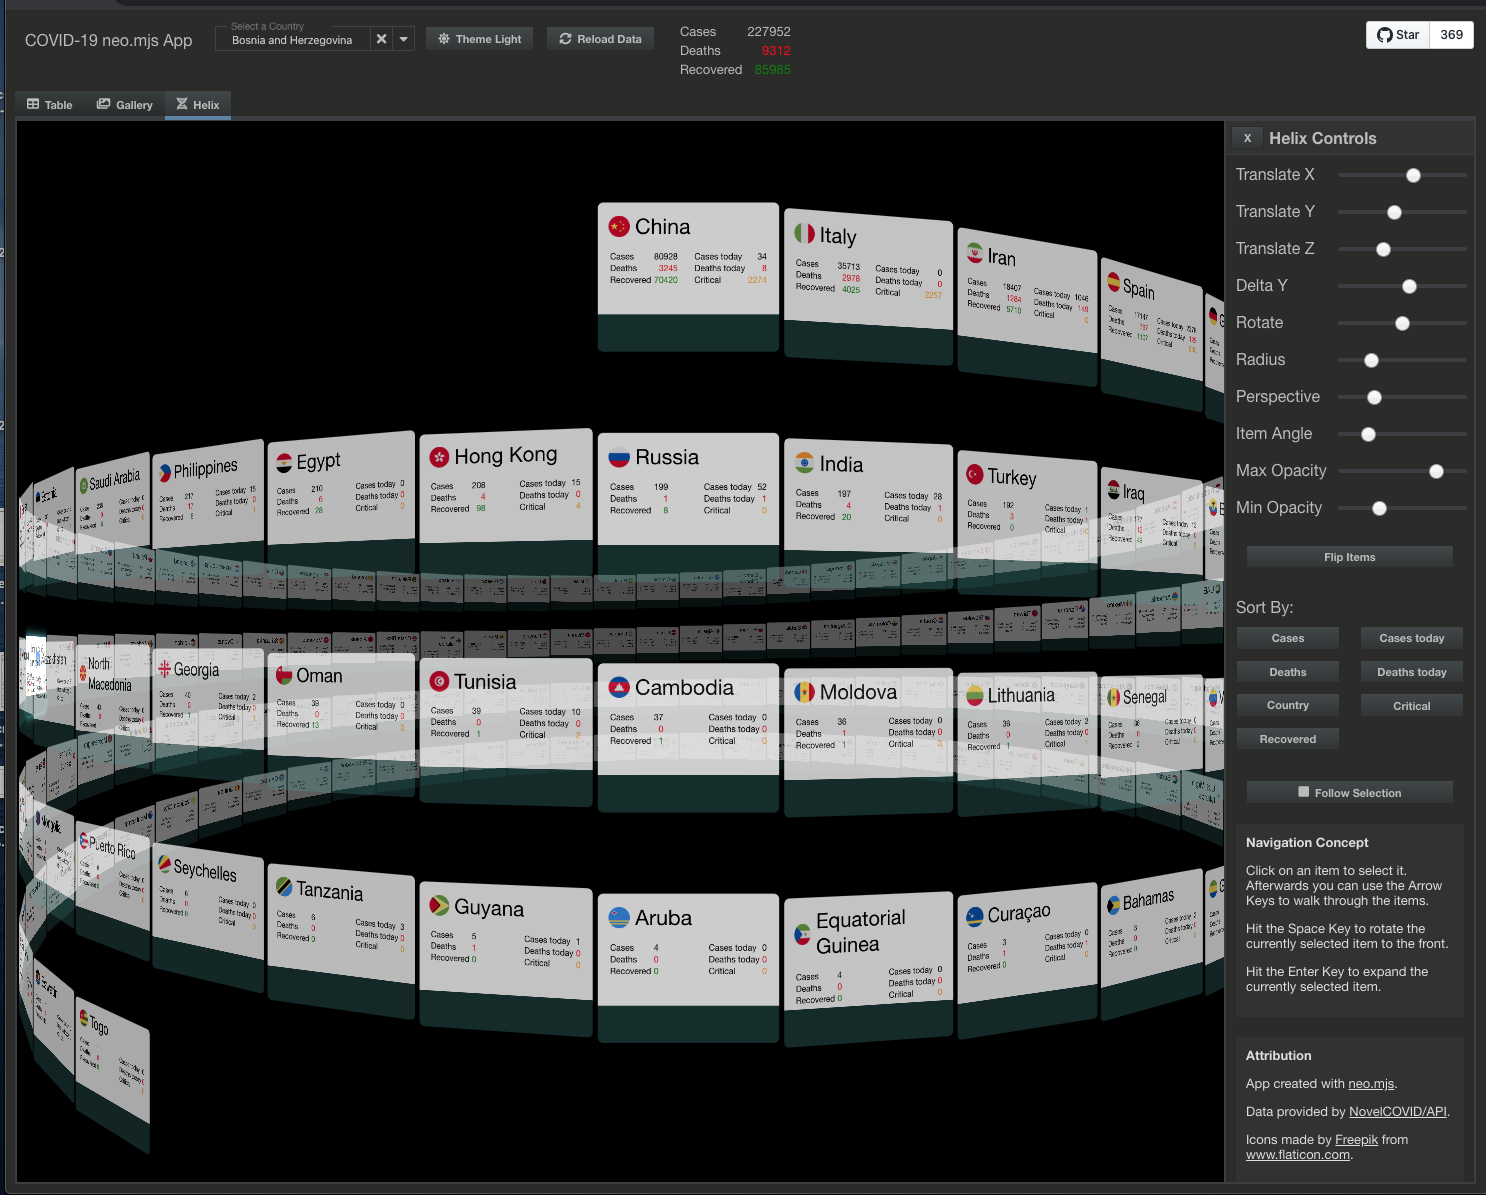Clear the selected country with X icon
The width and height of the screenshot is (1486, 1195).
click(x=381, y=39)
